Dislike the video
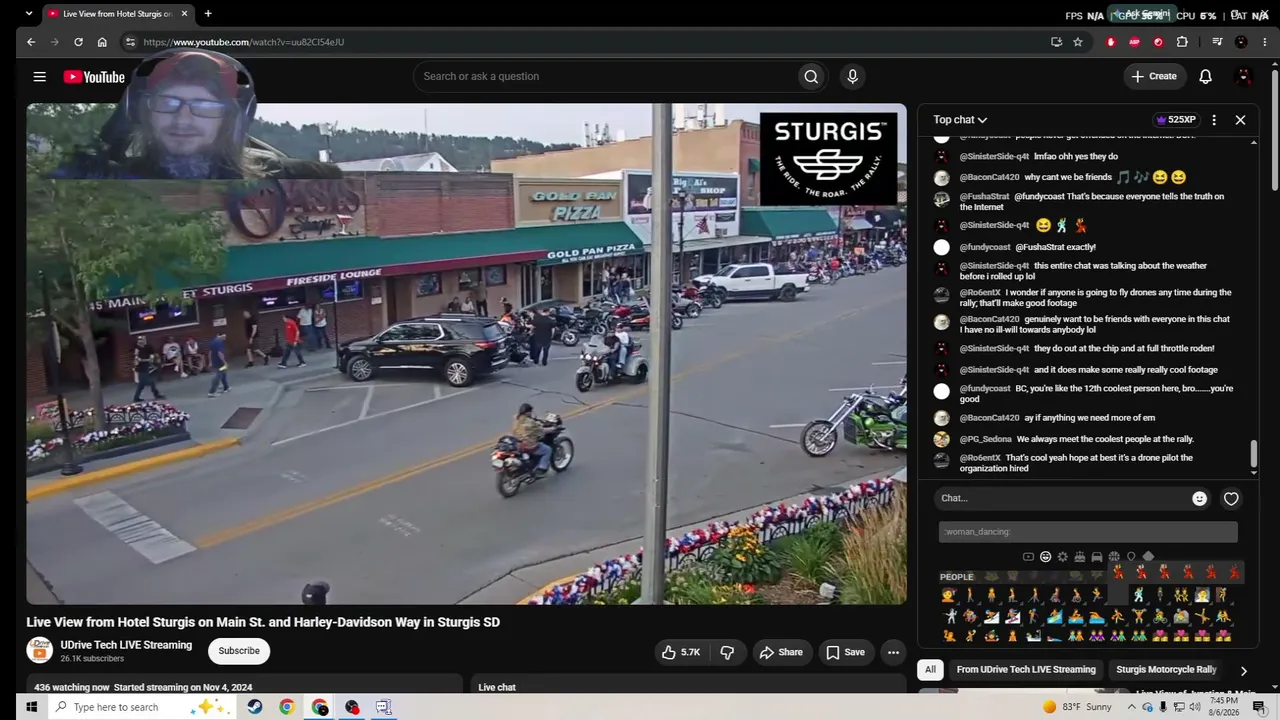Screen dimensions: 1280x720 pyautogui.click(x=727, y=652)
